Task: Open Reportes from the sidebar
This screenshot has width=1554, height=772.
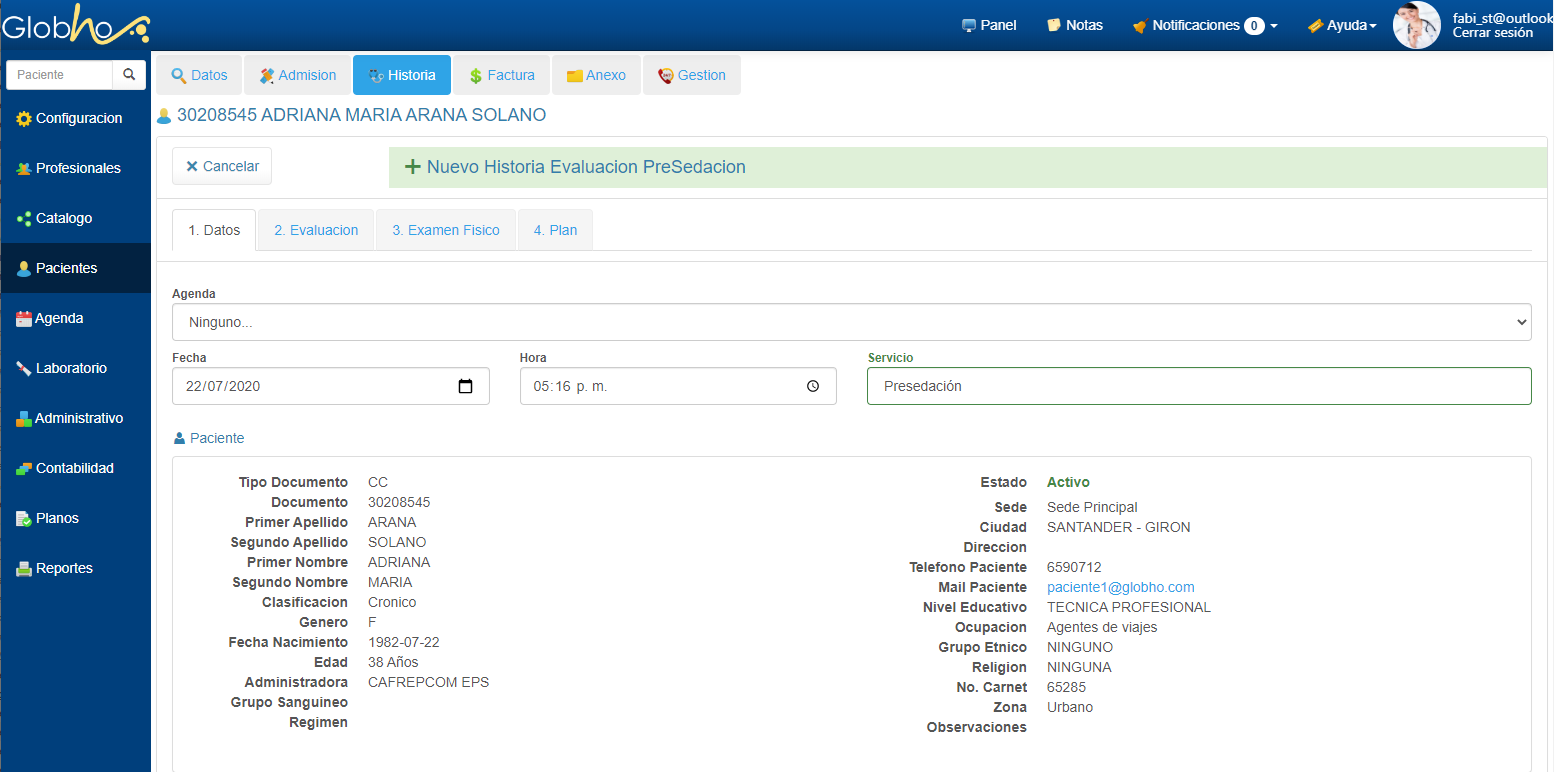Action: [x=64, y=569]
